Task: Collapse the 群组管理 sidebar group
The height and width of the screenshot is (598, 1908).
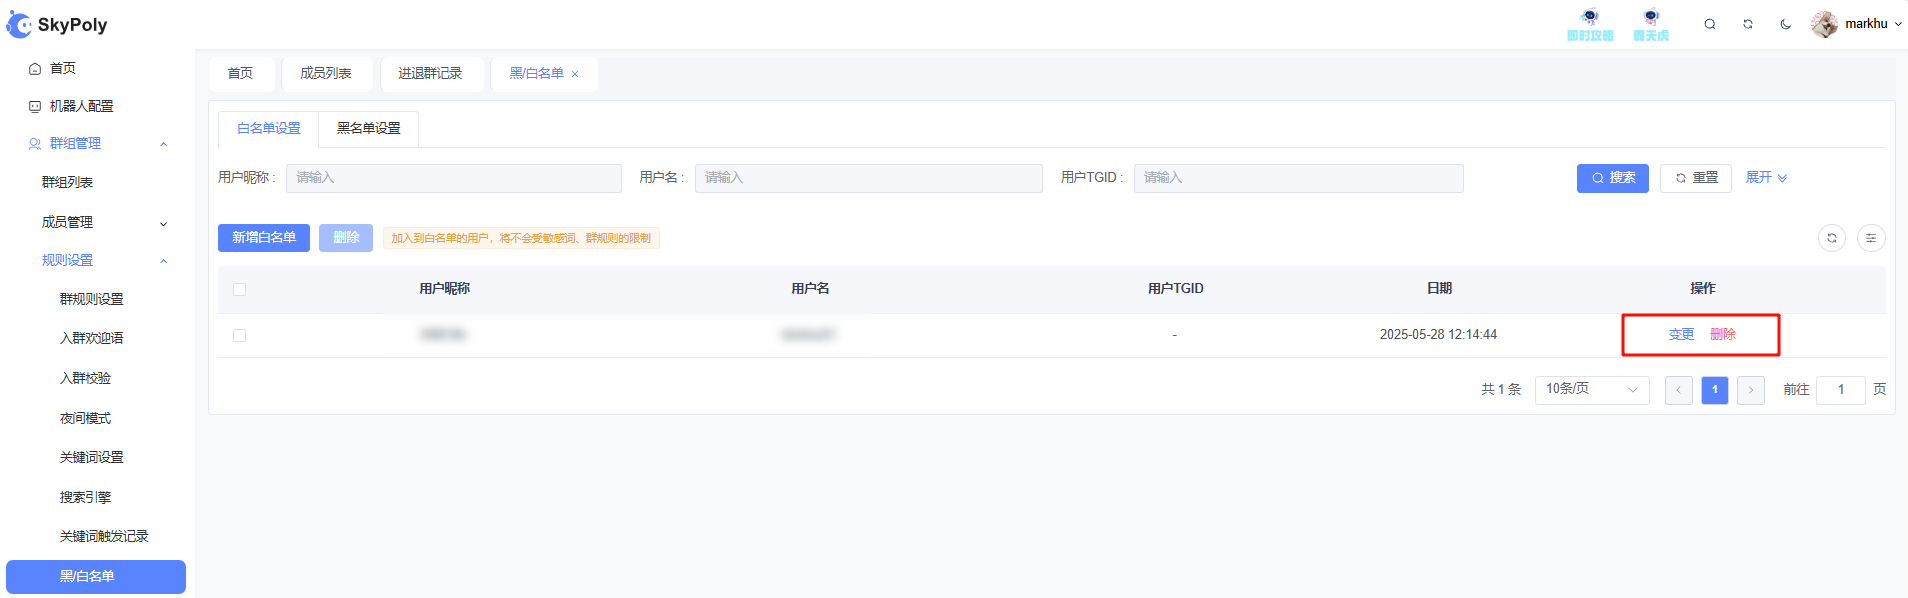Action: 97,144
